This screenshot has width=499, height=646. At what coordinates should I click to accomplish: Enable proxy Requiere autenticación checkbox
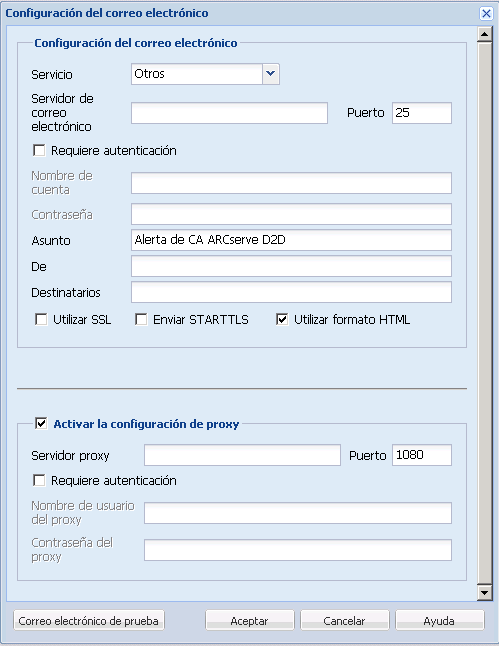click(x=39, y=480)
